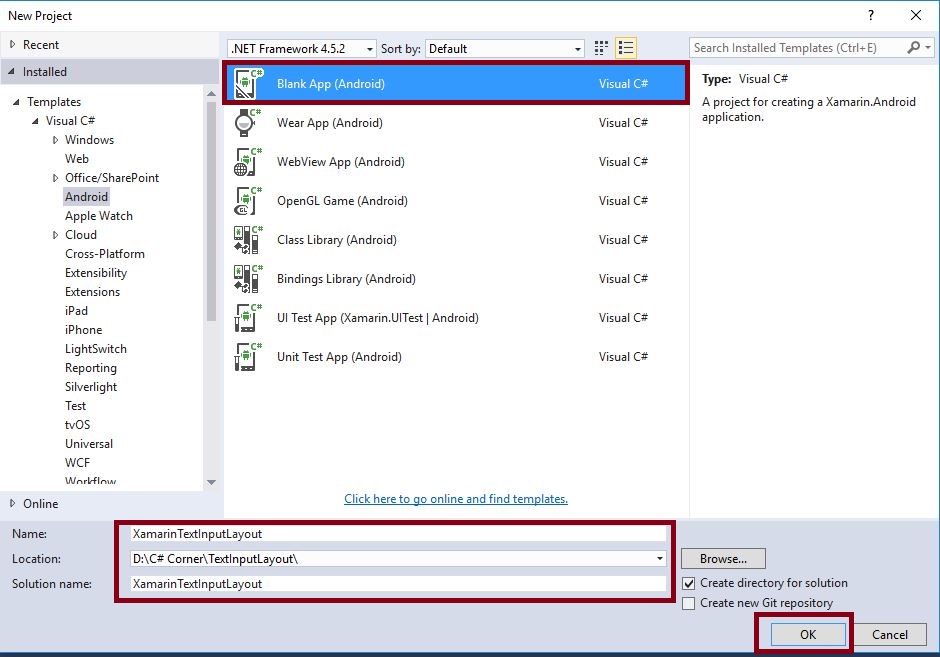
Task: Open the Location path dropdown arrow
Action: (659, 559)
